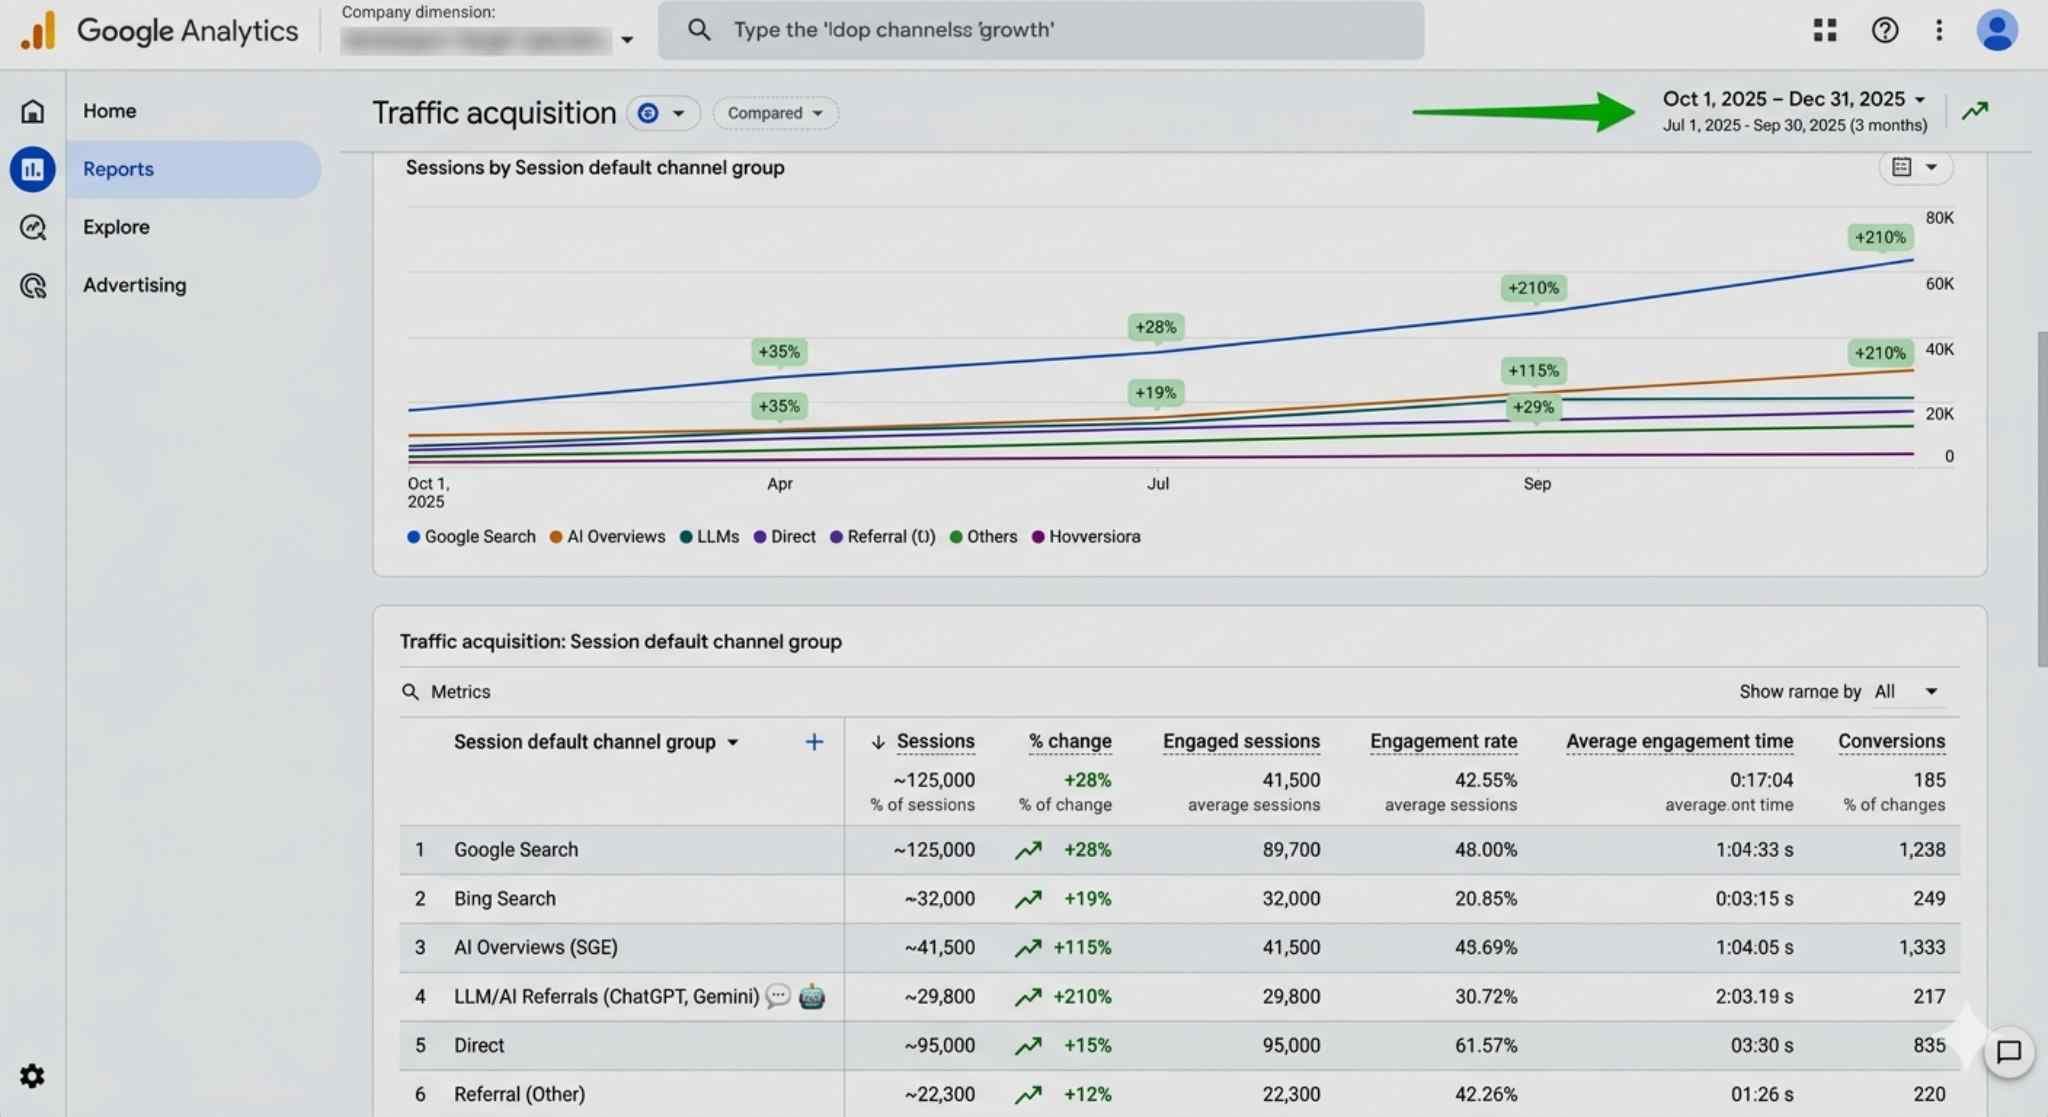Open the Help question mark icon
Screen dimensions: 2048x1117
(x=1884, y=30)
